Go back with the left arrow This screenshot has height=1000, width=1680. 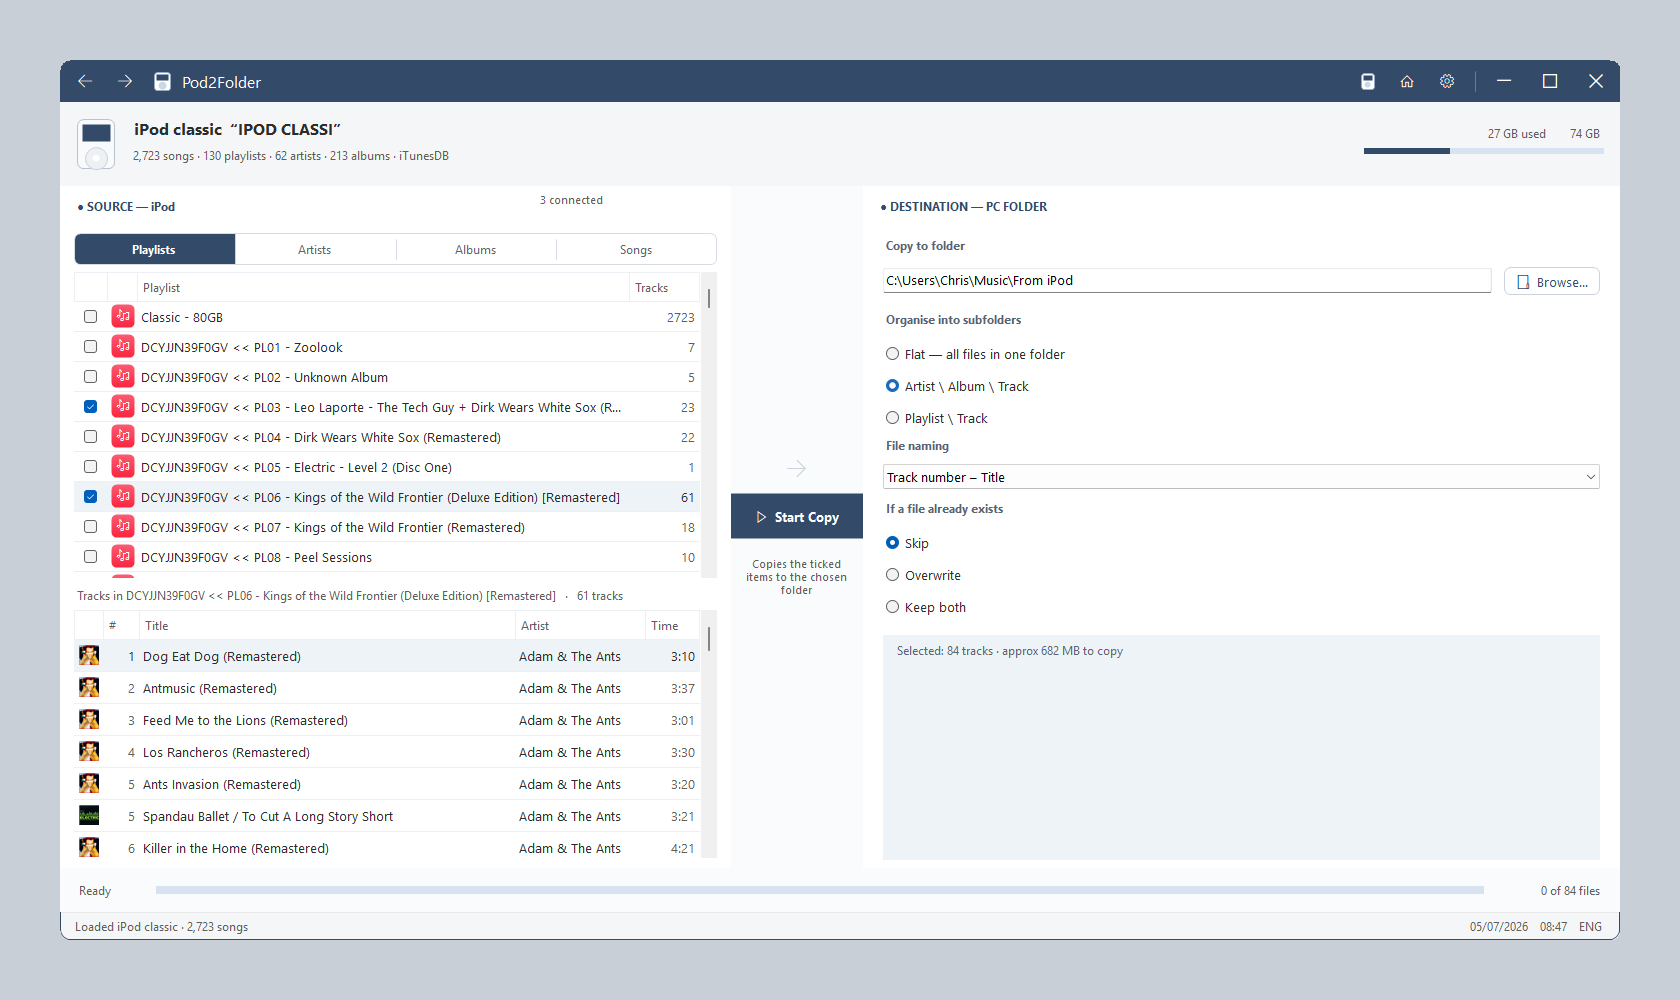coord(85,81)
